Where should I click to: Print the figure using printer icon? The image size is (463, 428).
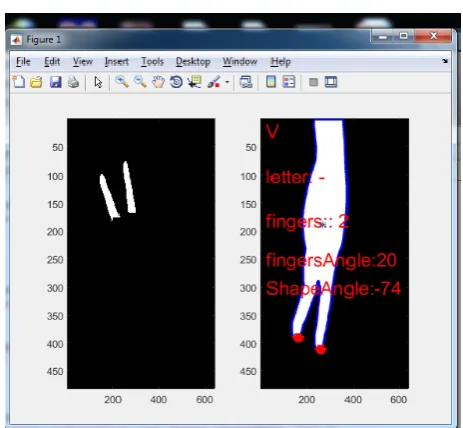tap(73, 82)
